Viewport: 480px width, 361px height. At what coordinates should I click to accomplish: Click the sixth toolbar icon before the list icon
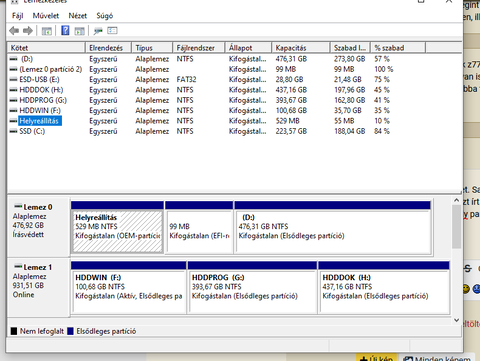(98, 31)
